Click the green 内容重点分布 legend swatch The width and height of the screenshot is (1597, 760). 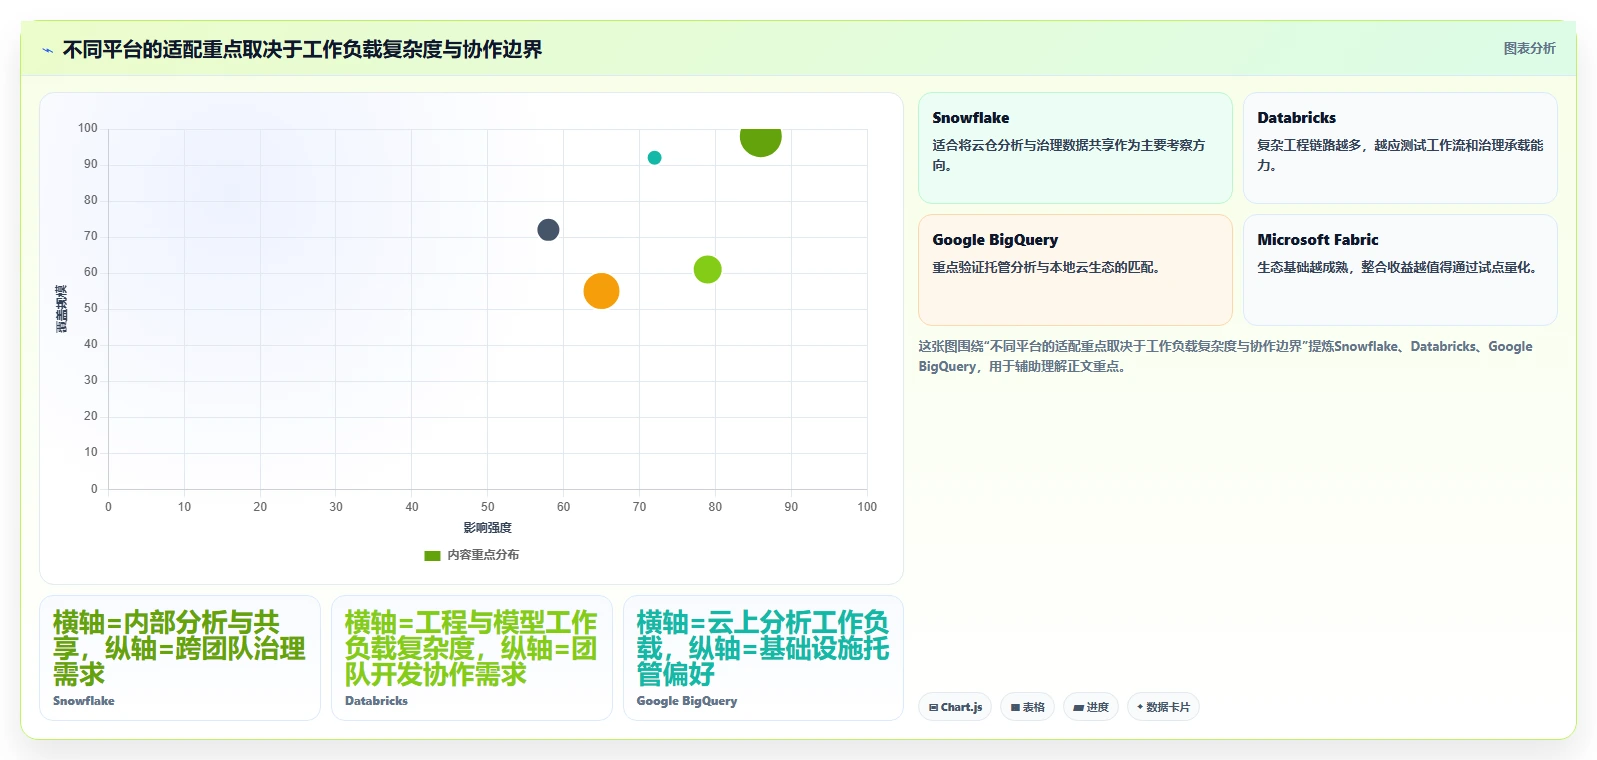click(432, 555)
